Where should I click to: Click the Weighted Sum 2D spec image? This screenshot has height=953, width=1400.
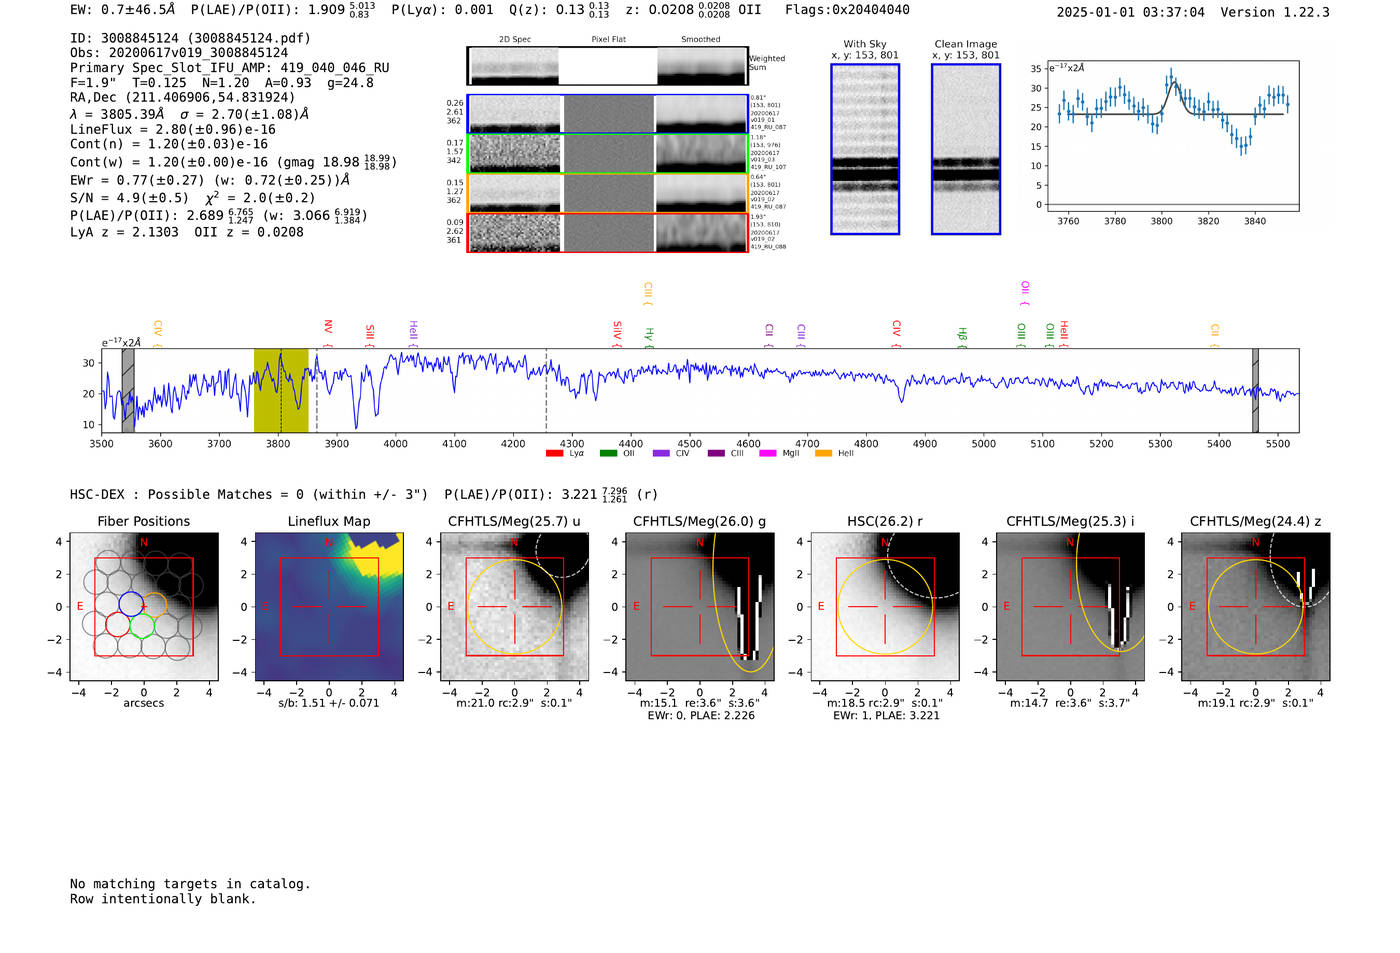coord(514,66)
